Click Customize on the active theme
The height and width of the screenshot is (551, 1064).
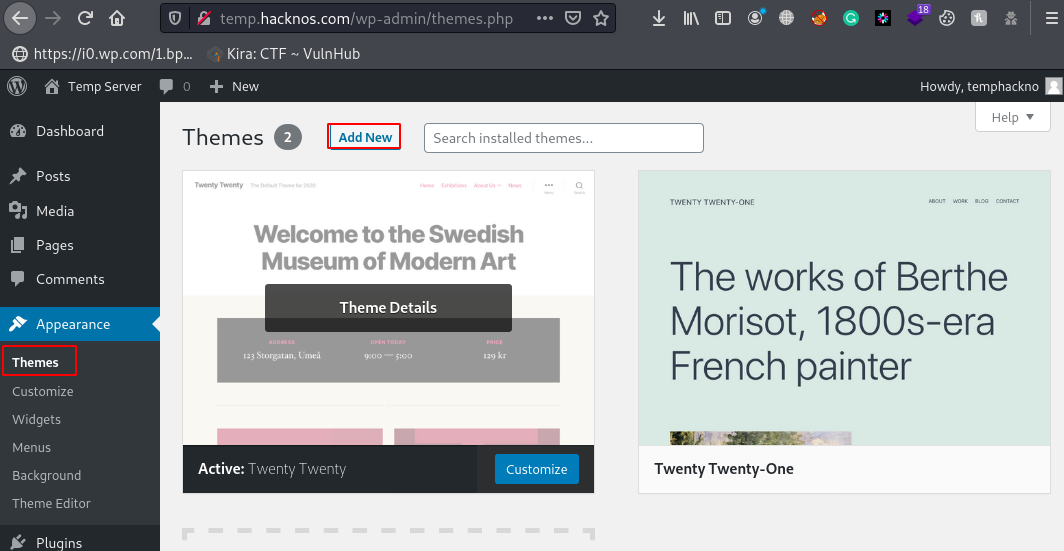[537, 469]
